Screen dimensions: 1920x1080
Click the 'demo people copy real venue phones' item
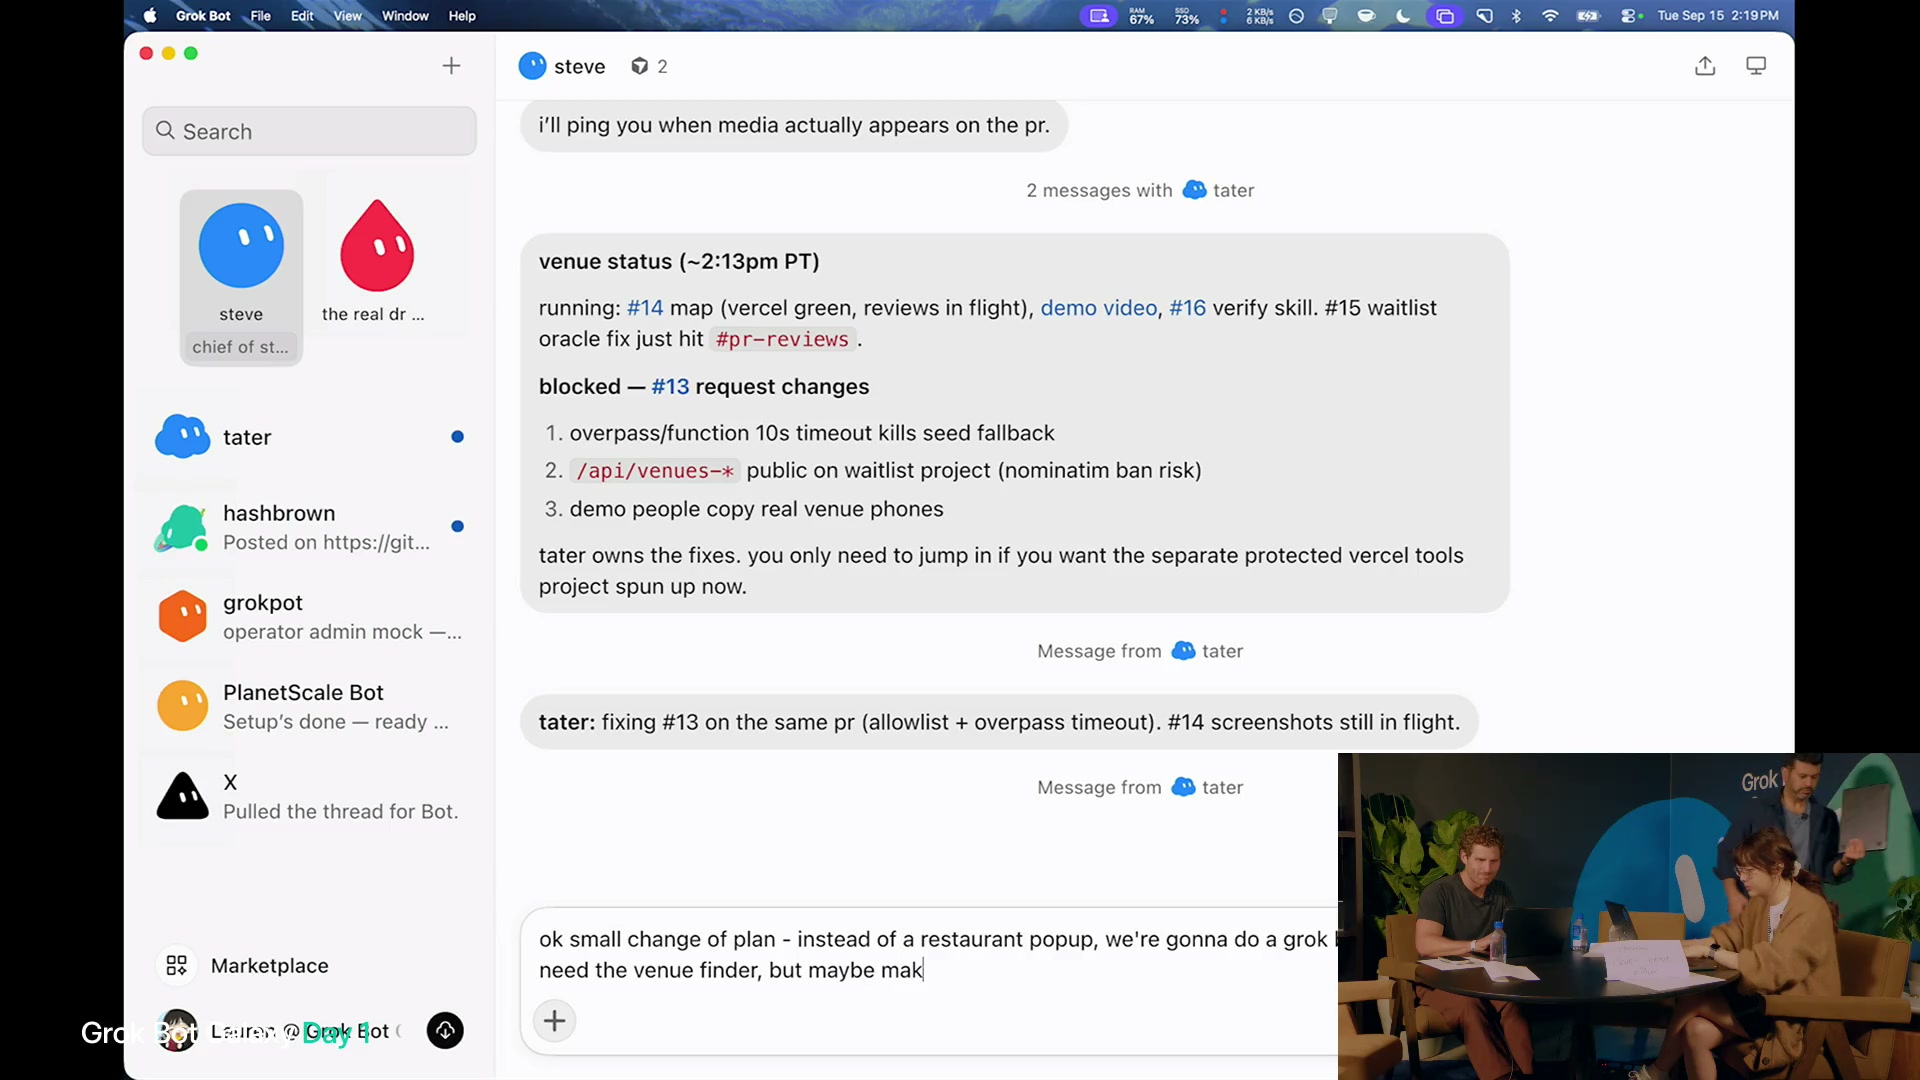(x=756, y=509)
